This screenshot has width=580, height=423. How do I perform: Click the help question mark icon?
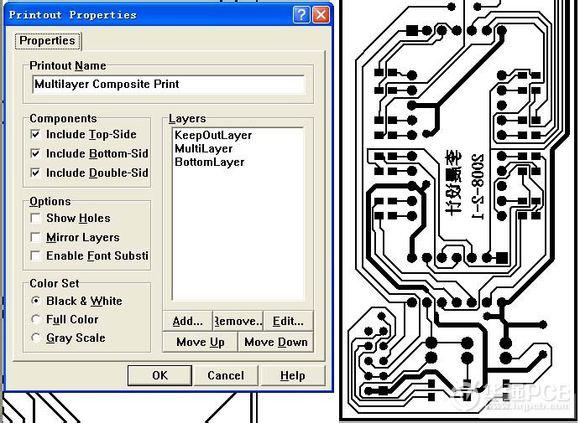coord(301,15)
